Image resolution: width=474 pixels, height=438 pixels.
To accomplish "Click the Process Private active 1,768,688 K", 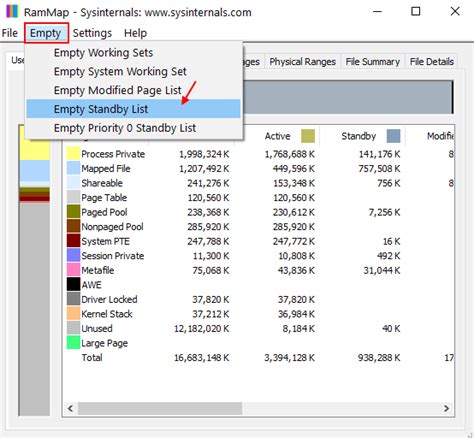I will click(x=289, y=154).
